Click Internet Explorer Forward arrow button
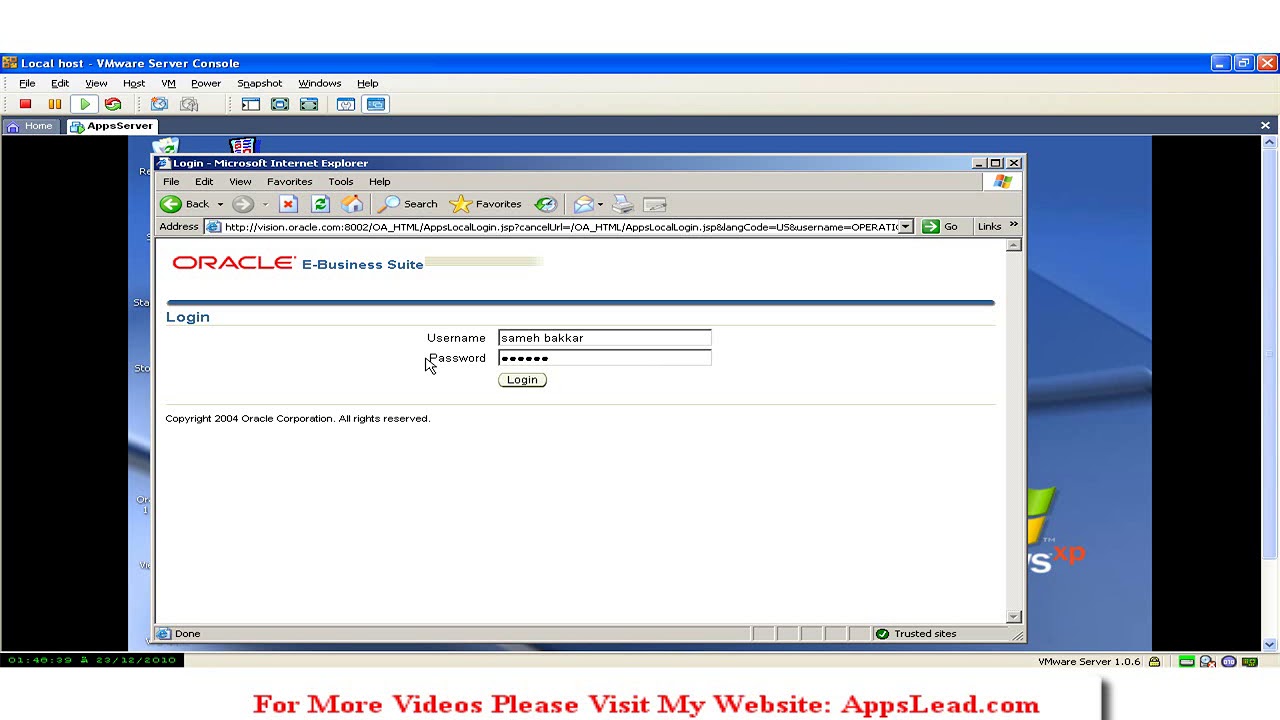Image resolution: width=1280 pixels, height=720 pixels. point(242,204)
